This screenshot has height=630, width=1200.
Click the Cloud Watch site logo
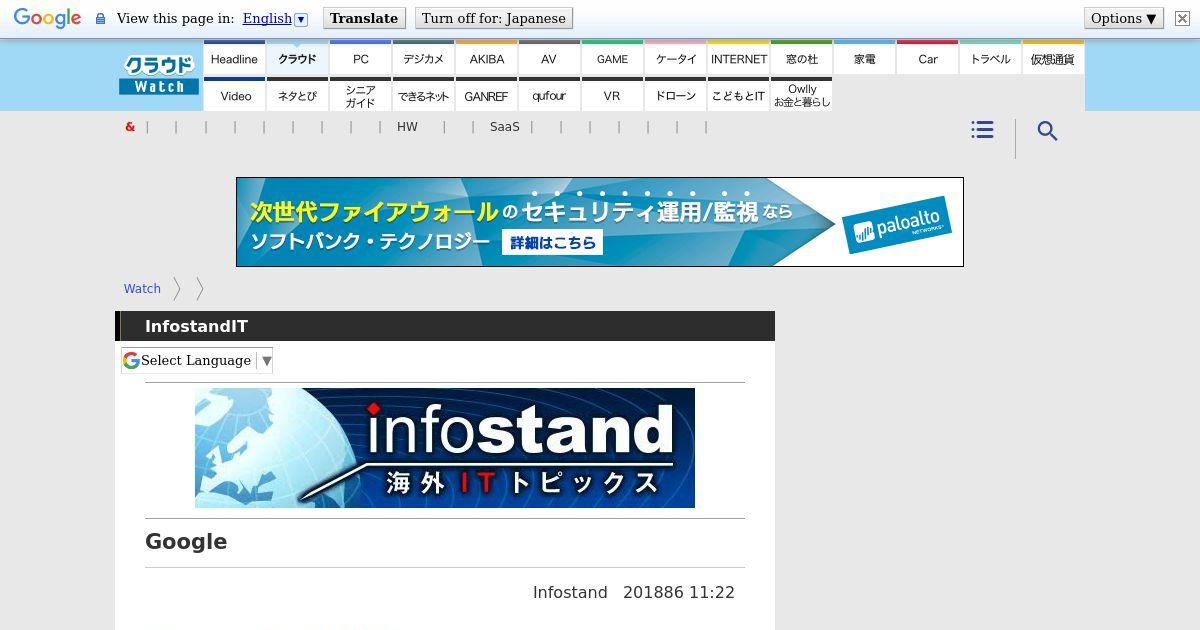159,75
